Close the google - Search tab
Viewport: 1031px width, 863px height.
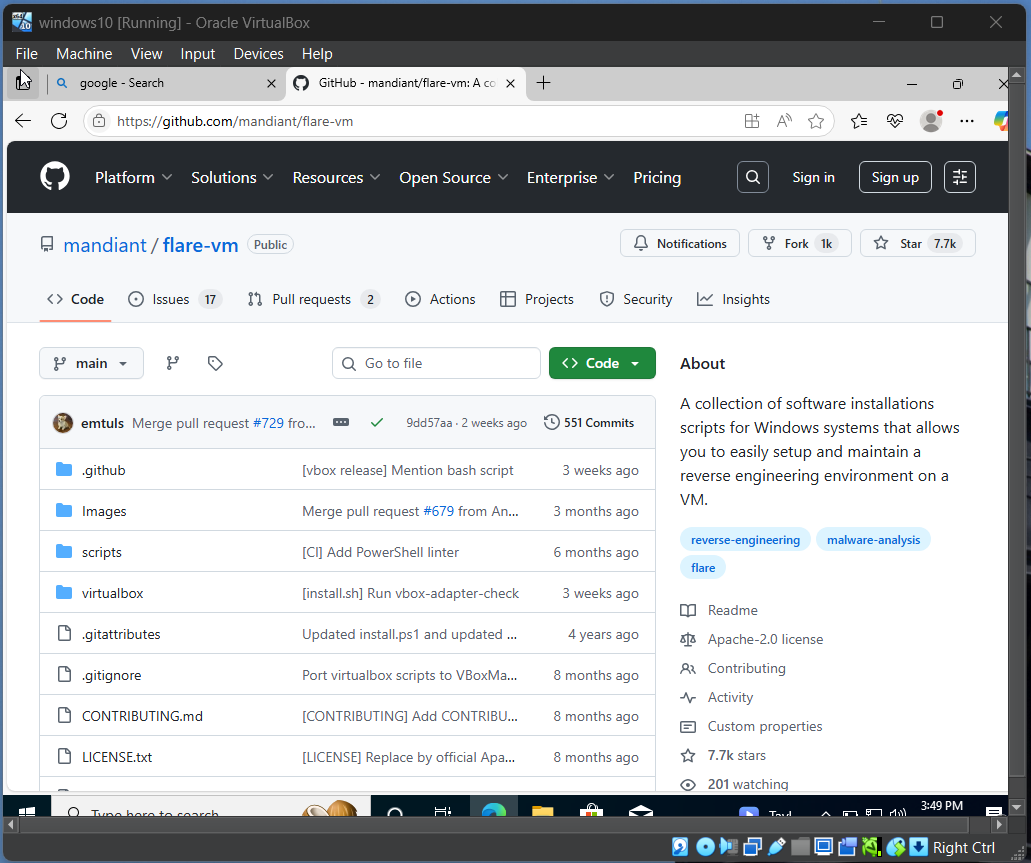[x=271, y=84]
